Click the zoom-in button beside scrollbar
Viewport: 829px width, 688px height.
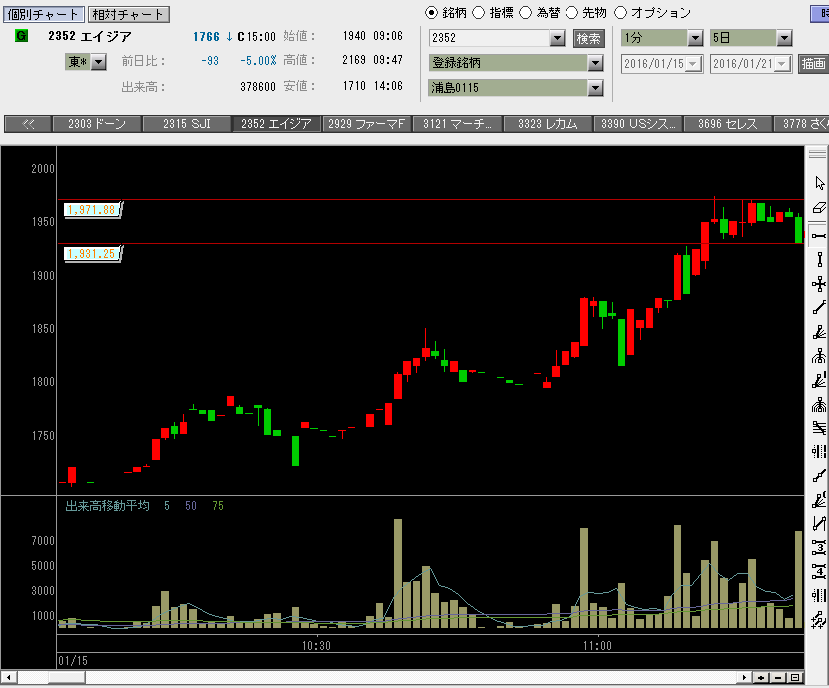(761, 677)
